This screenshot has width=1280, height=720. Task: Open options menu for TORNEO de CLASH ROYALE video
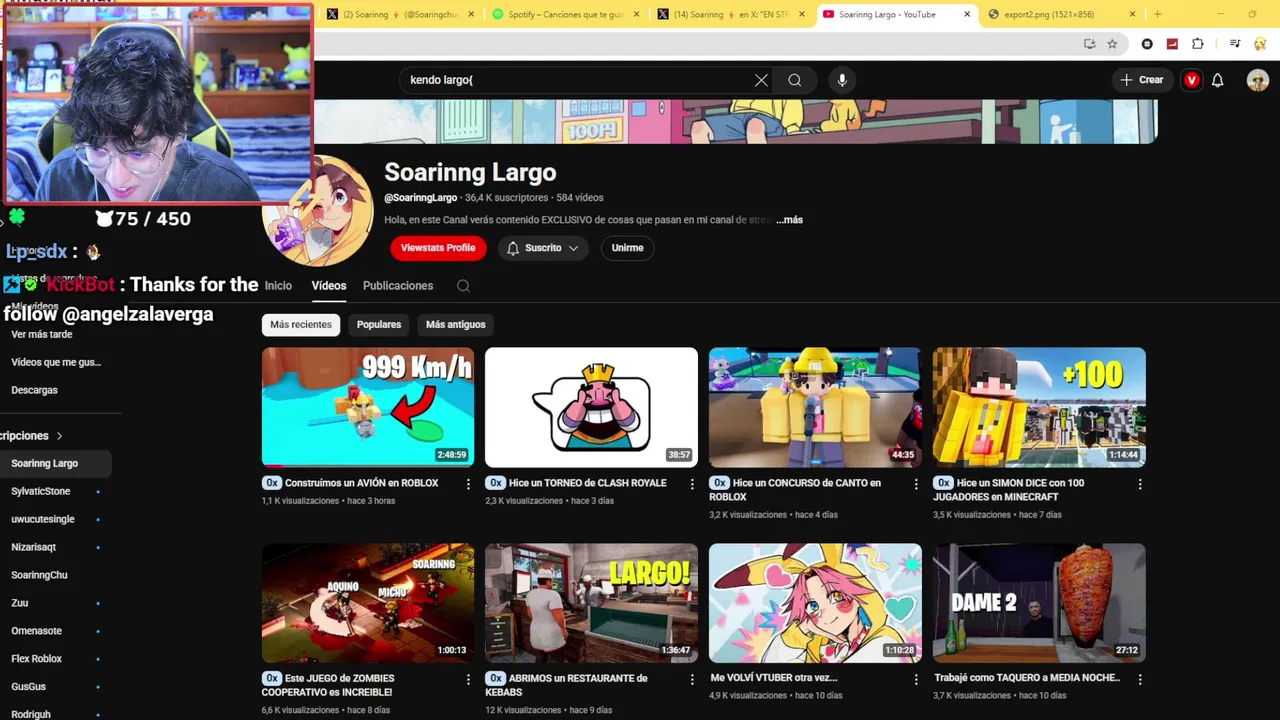pos(692,484)
